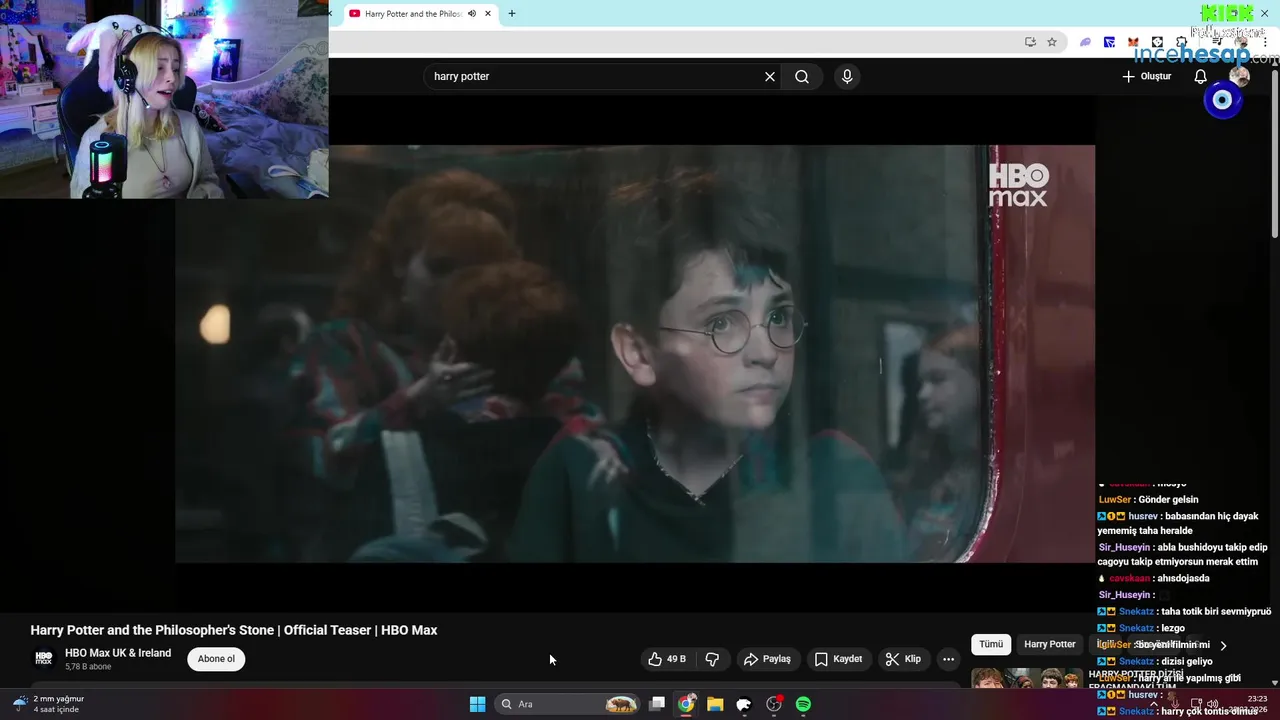The height and width of the screenshot is (720, 1280).
Task: Create a clip with the Klip button
Action: pos(903,659)
